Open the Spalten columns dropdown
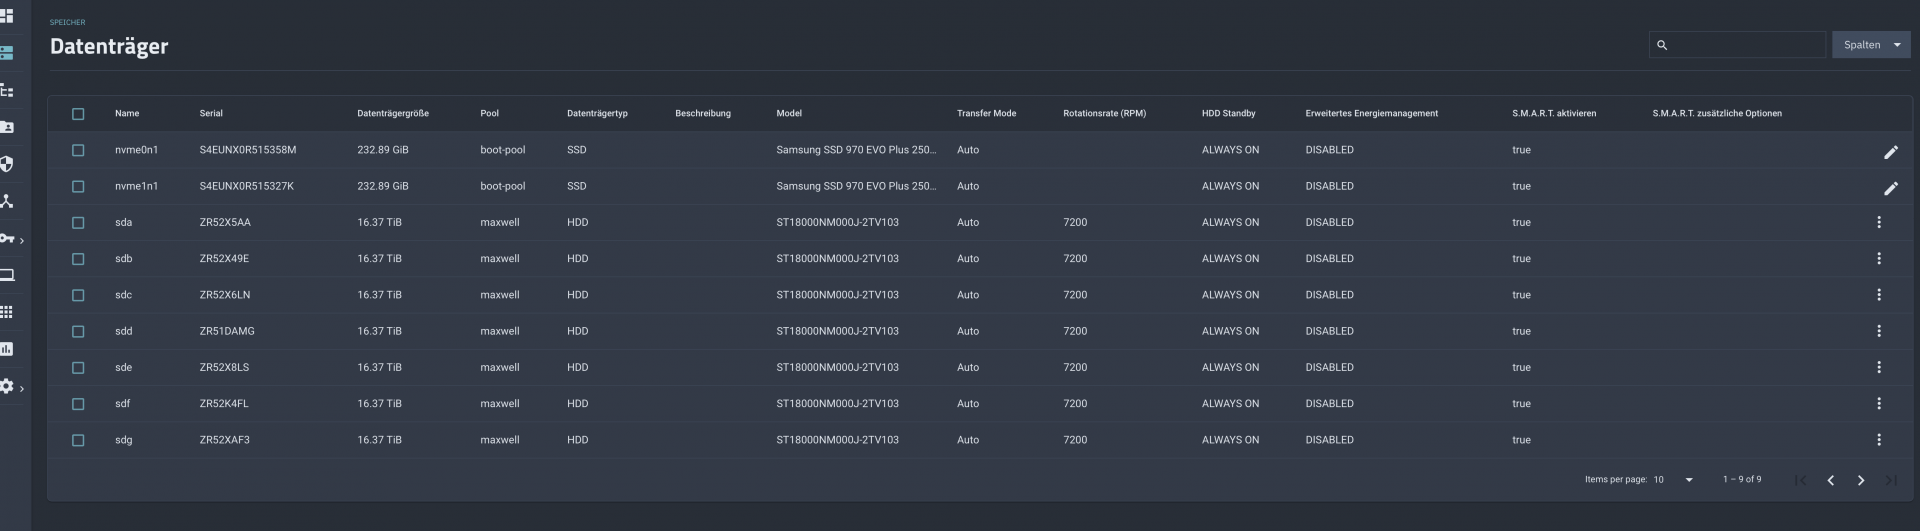1920x531 pixels. pos(1871,45)
